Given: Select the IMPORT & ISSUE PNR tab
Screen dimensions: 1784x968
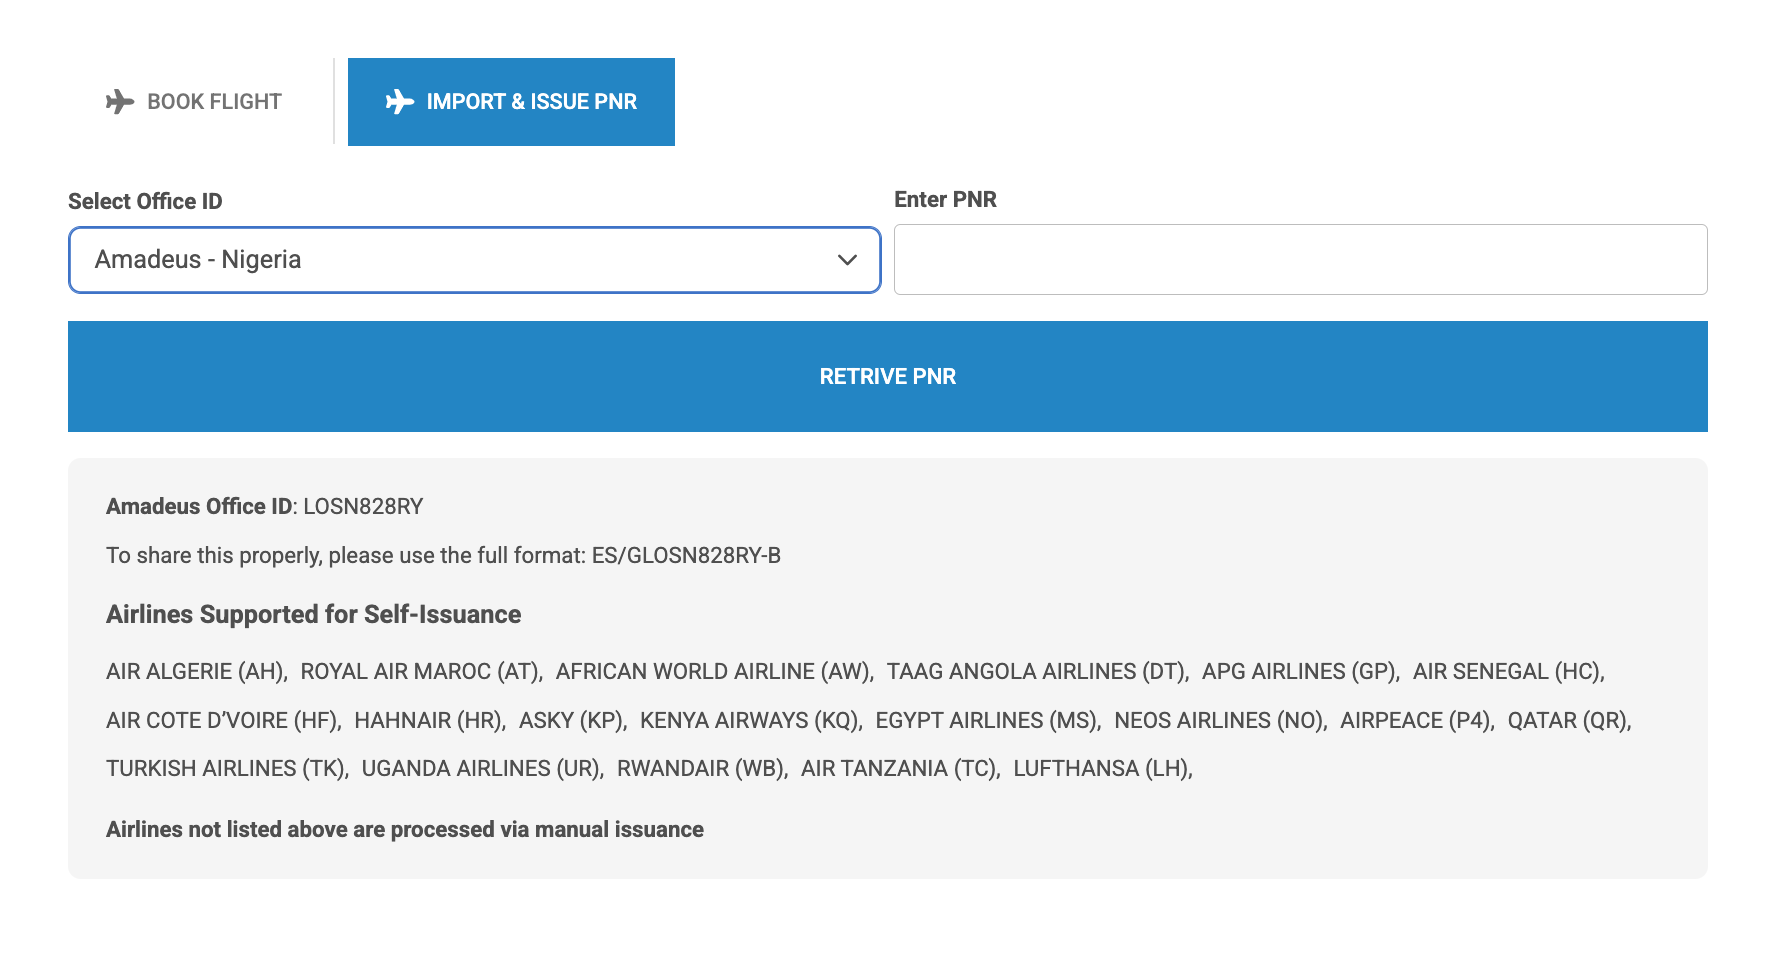Looking at the screenshot, I should pyautogui.click(x=511, y=102).
